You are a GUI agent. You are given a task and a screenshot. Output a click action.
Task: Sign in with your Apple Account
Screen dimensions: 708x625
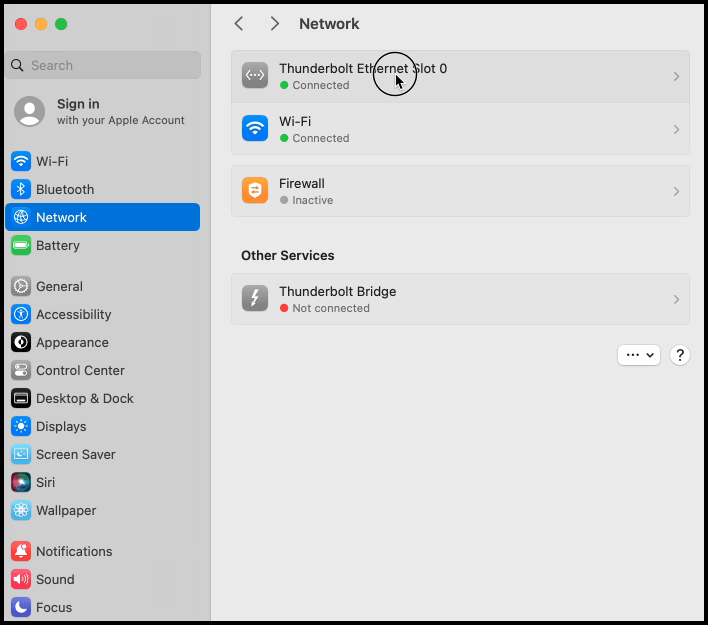click(x=100, y=111)
